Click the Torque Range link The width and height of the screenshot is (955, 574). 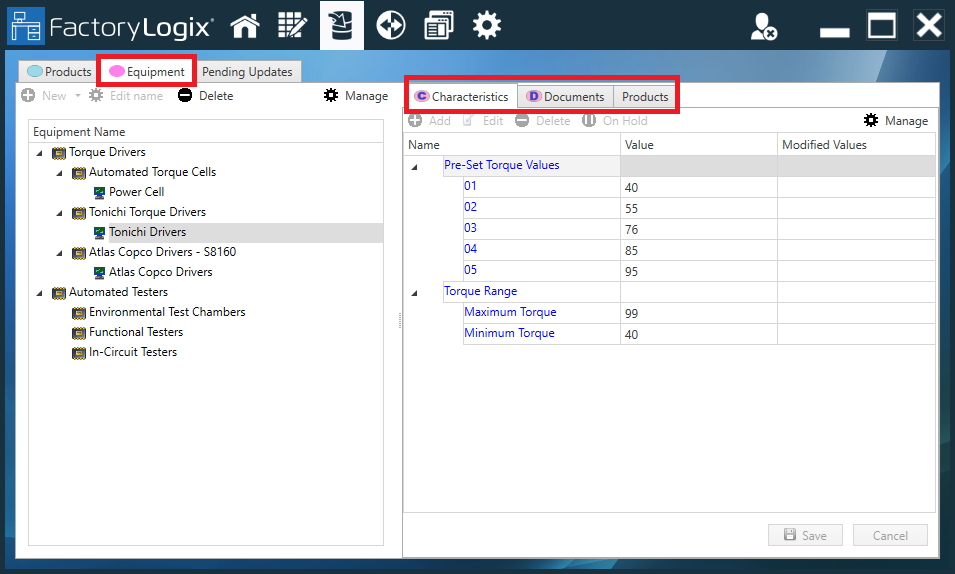[x=480, y=291]
